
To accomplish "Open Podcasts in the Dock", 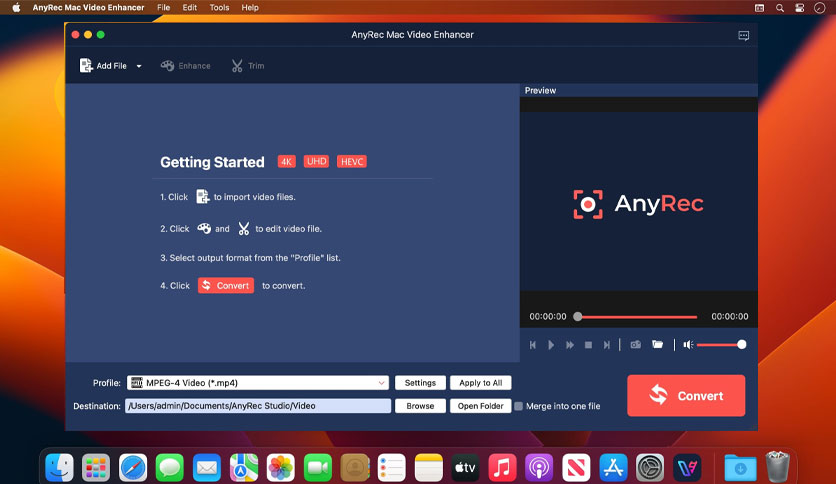I will click(x=539, y=468).
